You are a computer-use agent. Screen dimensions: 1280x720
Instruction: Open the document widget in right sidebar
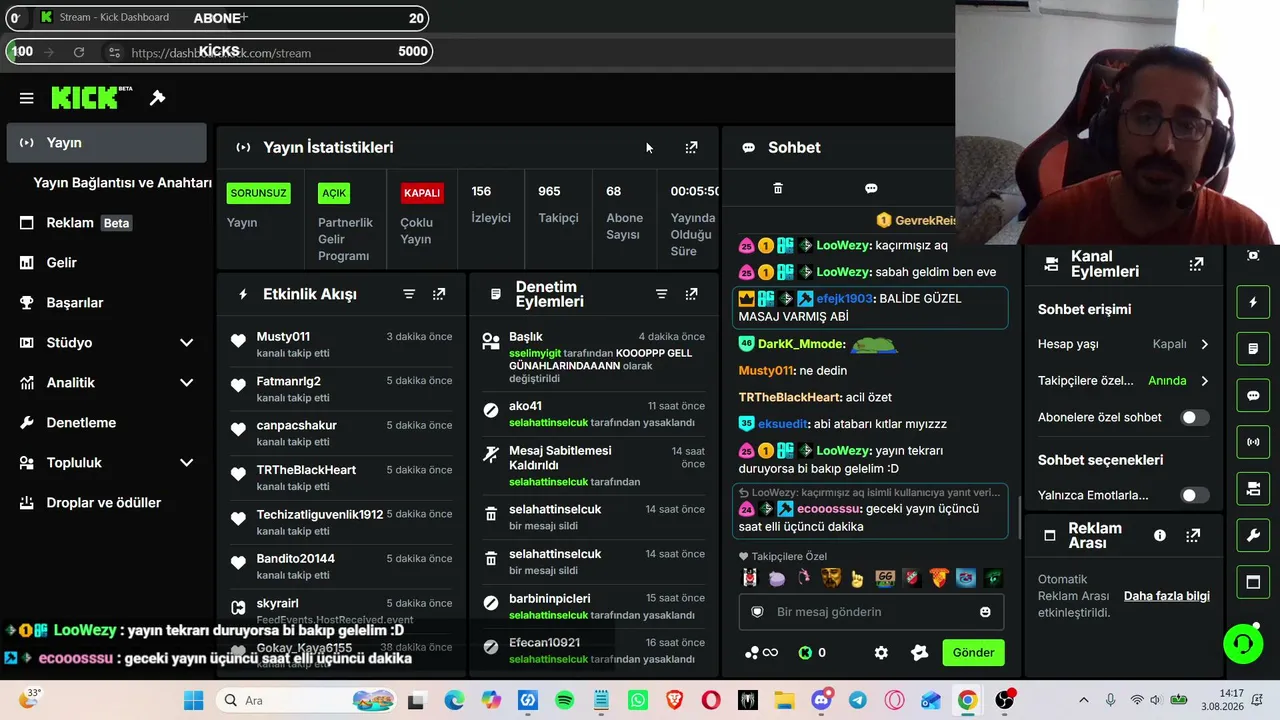click(1253, 349)
